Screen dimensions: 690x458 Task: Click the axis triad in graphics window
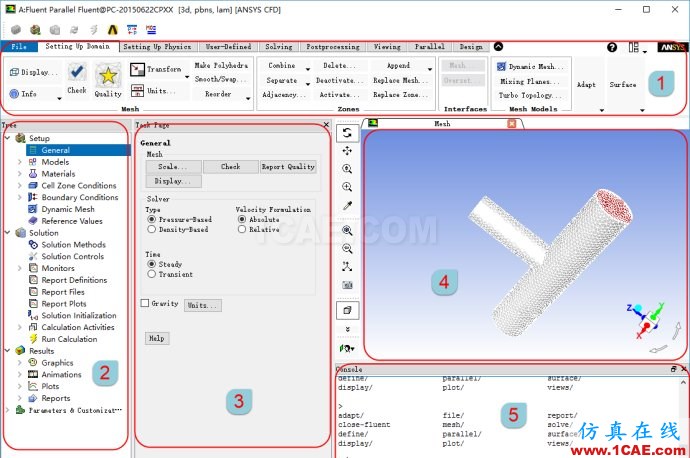[646, 319]
